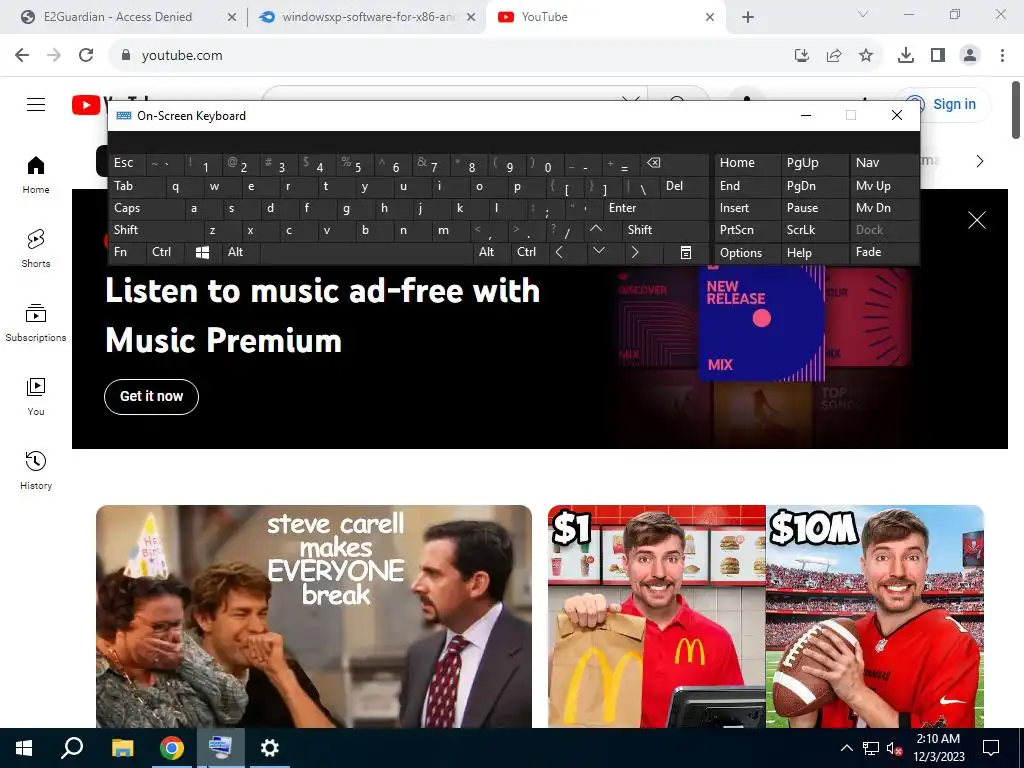
Task: Open a new Chrome tab
Action: [748, 17]
